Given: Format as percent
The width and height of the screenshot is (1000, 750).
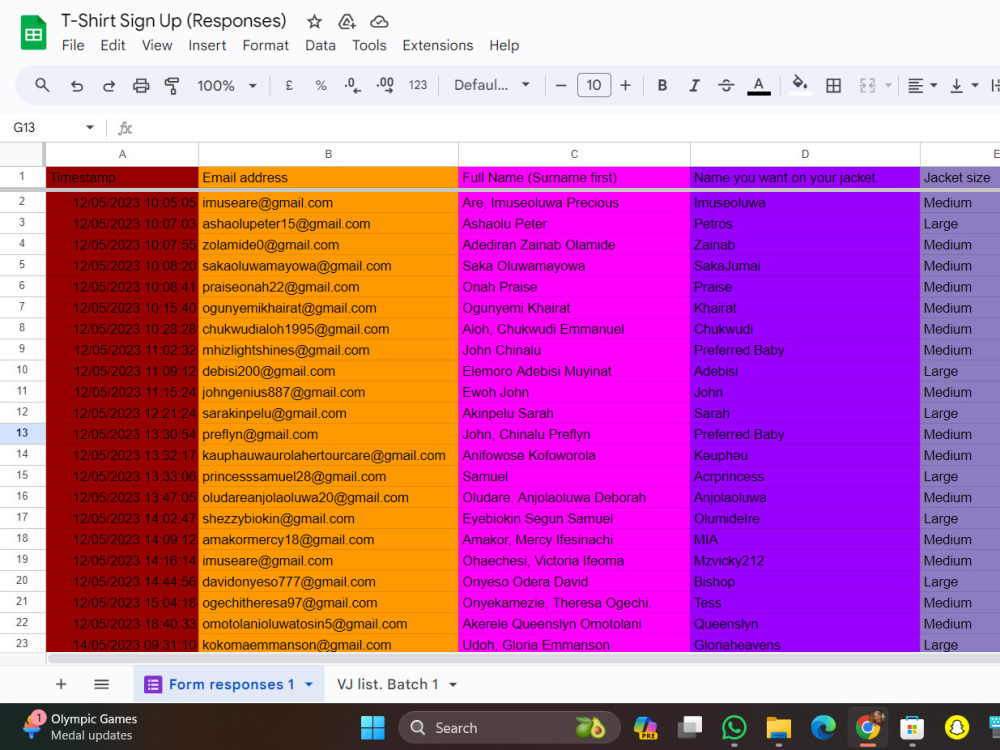Looking at the screenshot, I should coord(321,85).
